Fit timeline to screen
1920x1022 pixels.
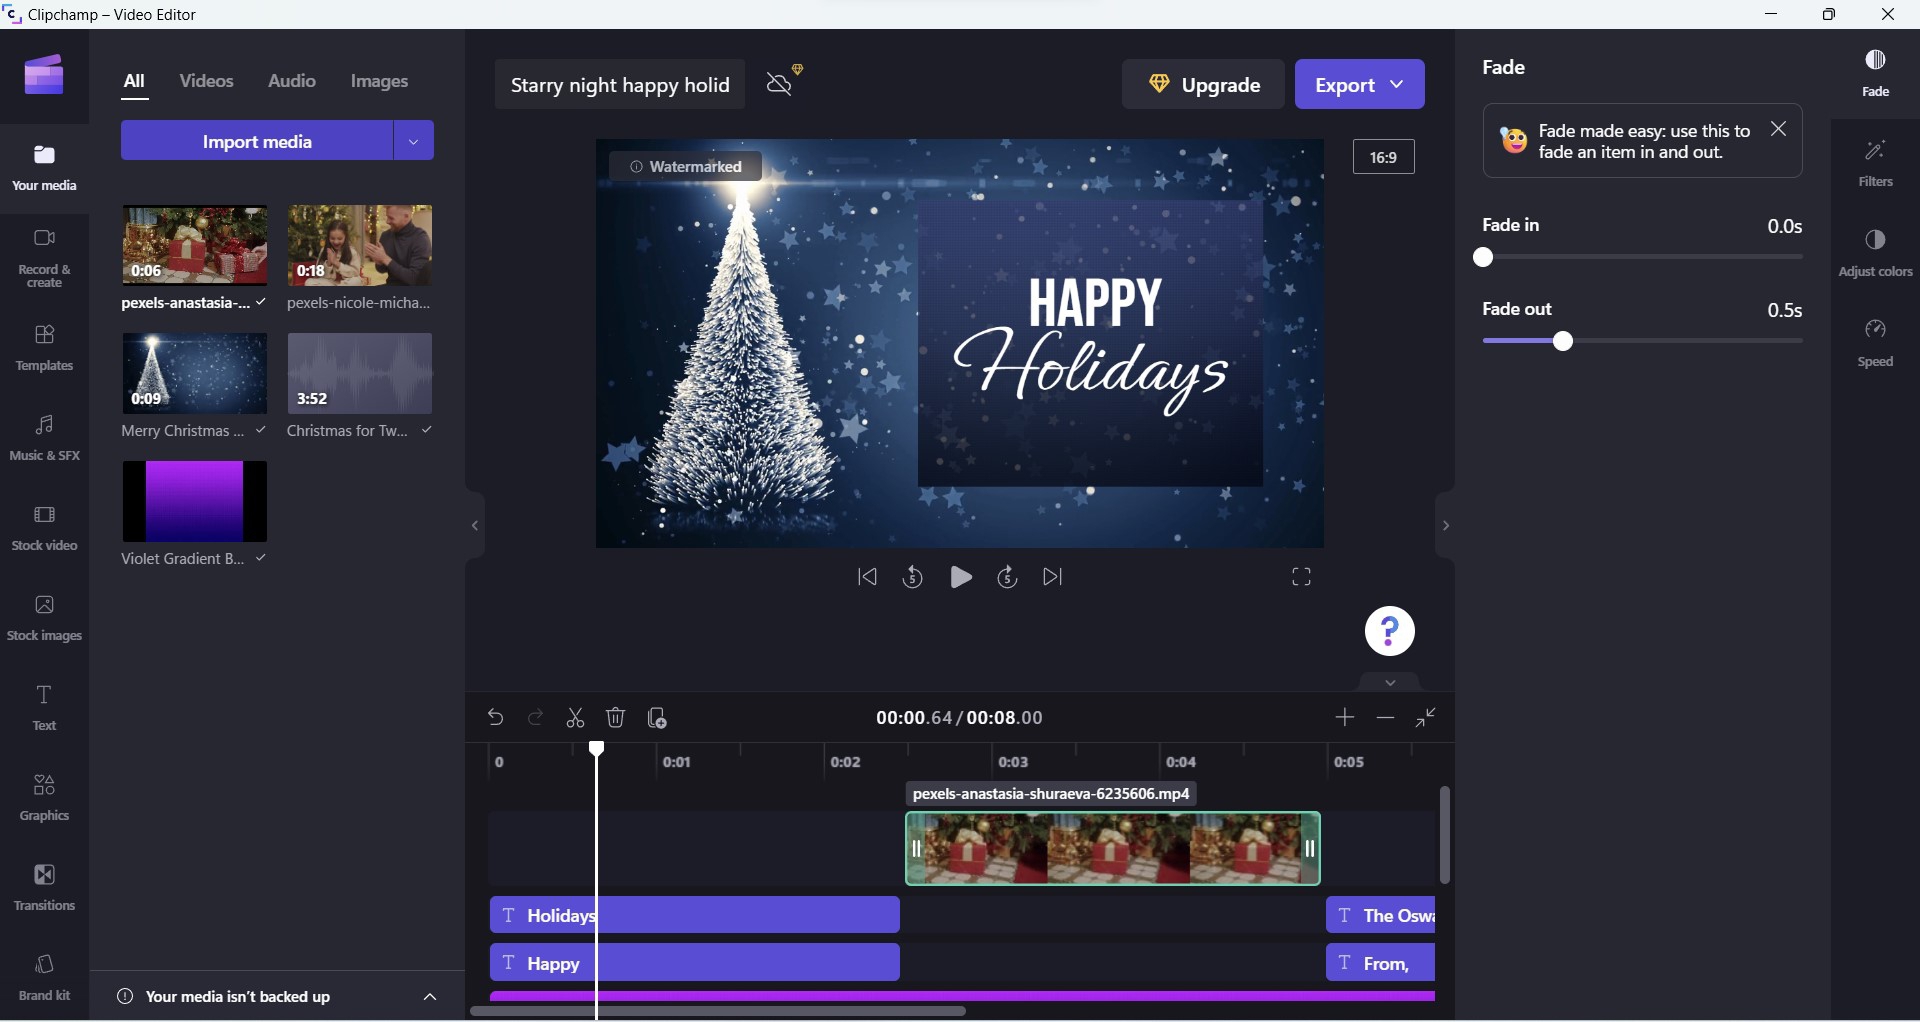click(1426, 717)
